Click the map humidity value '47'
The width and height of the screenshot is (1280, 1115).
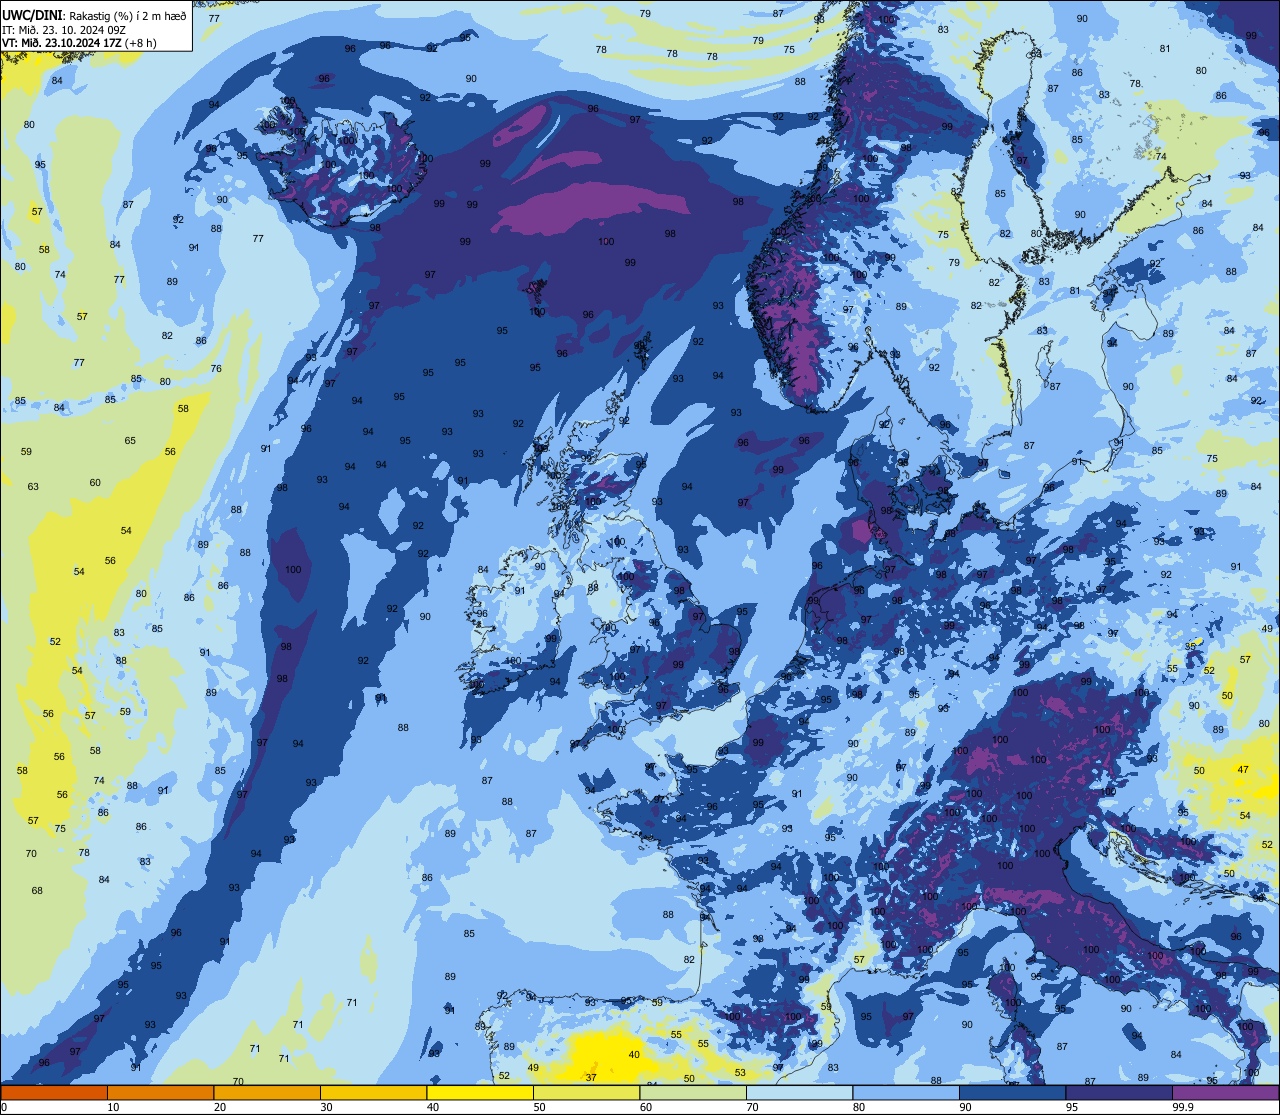(x=1243, y=769)
